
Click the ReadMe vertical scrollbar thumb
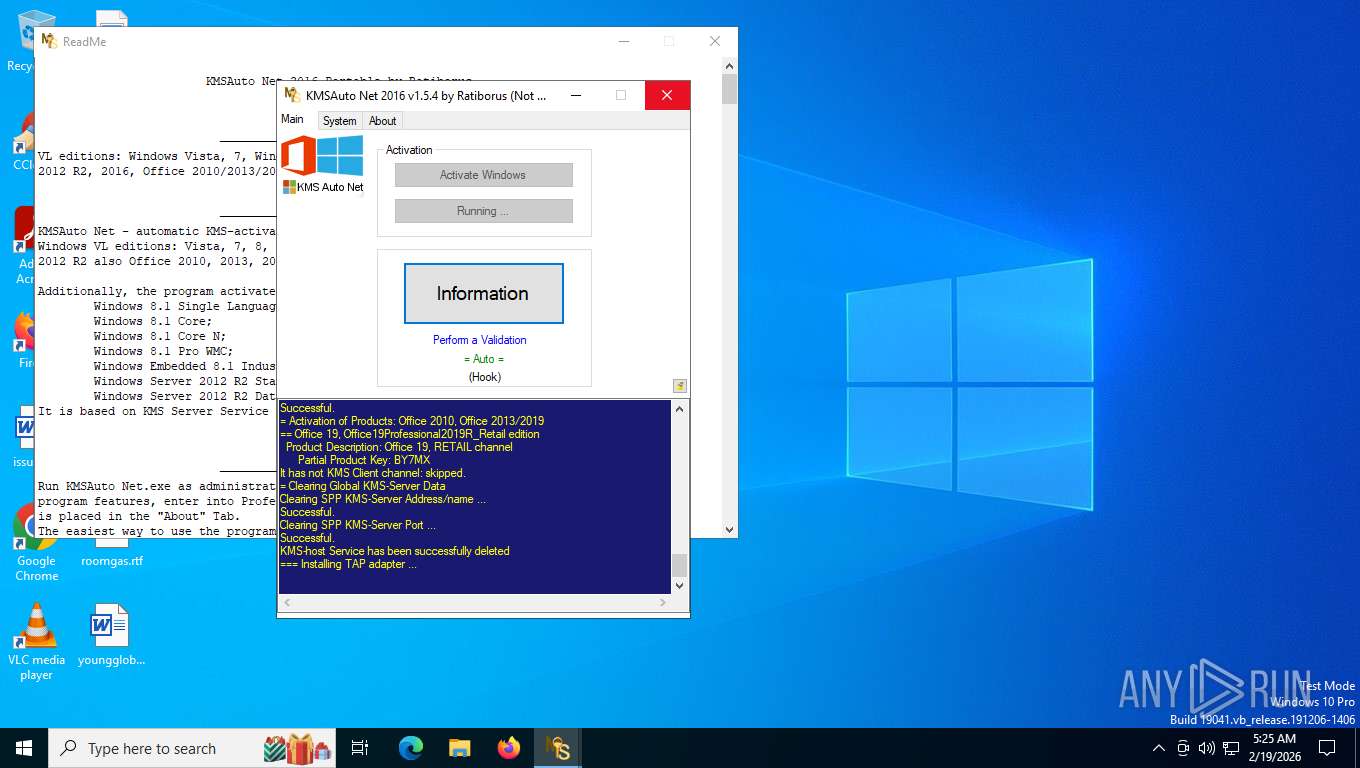(729, 89)
